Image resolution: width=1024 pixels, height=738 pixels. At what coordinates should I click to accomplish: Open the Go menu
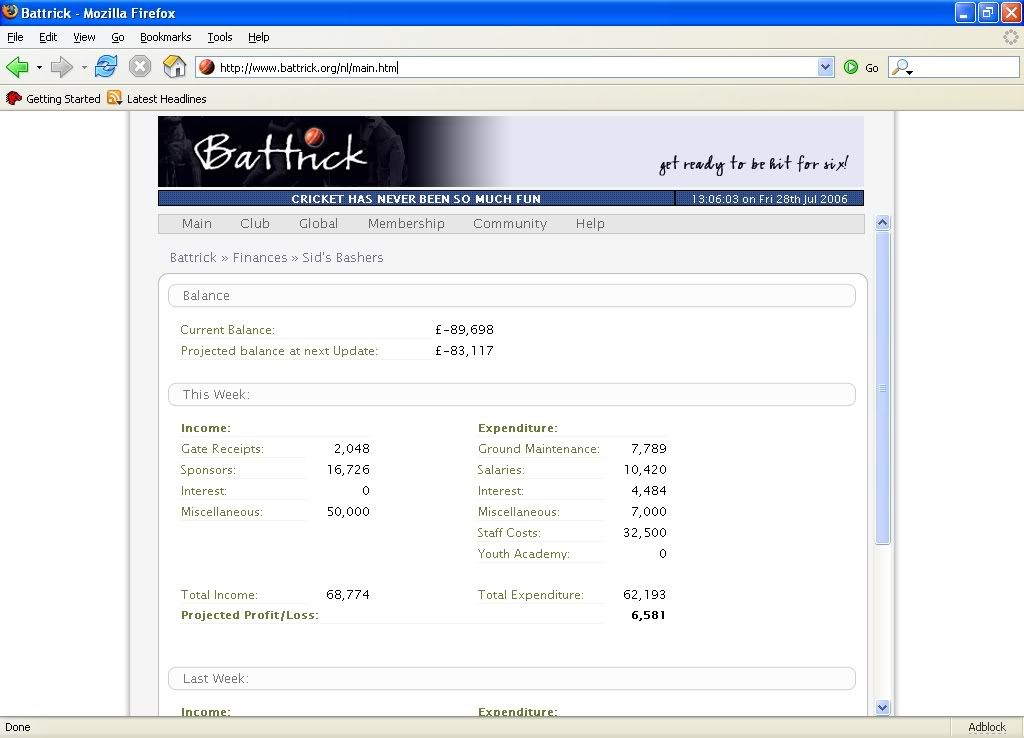click(118, 37)
